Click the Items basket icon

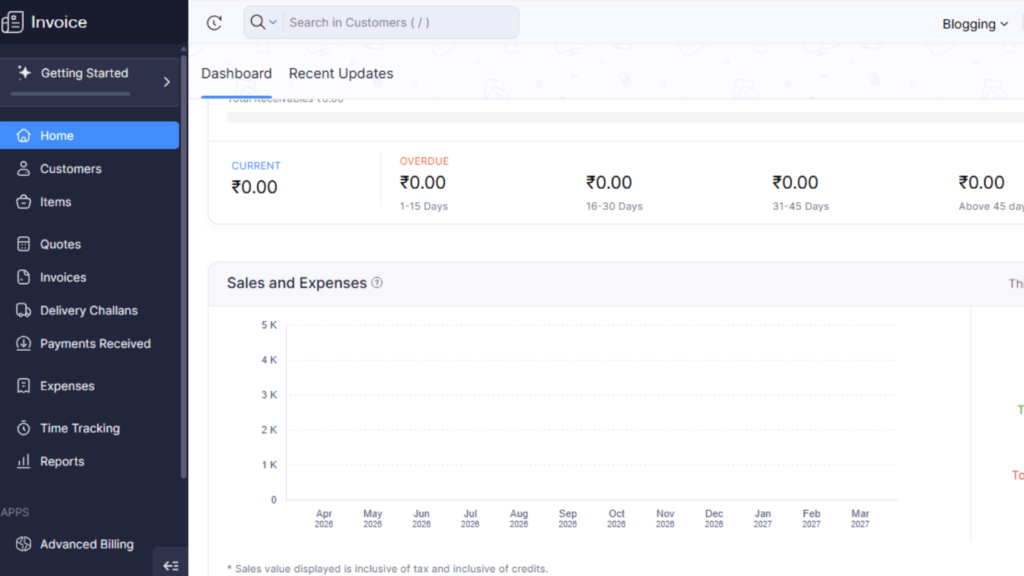pyautogui.click(x=24, y=202)
